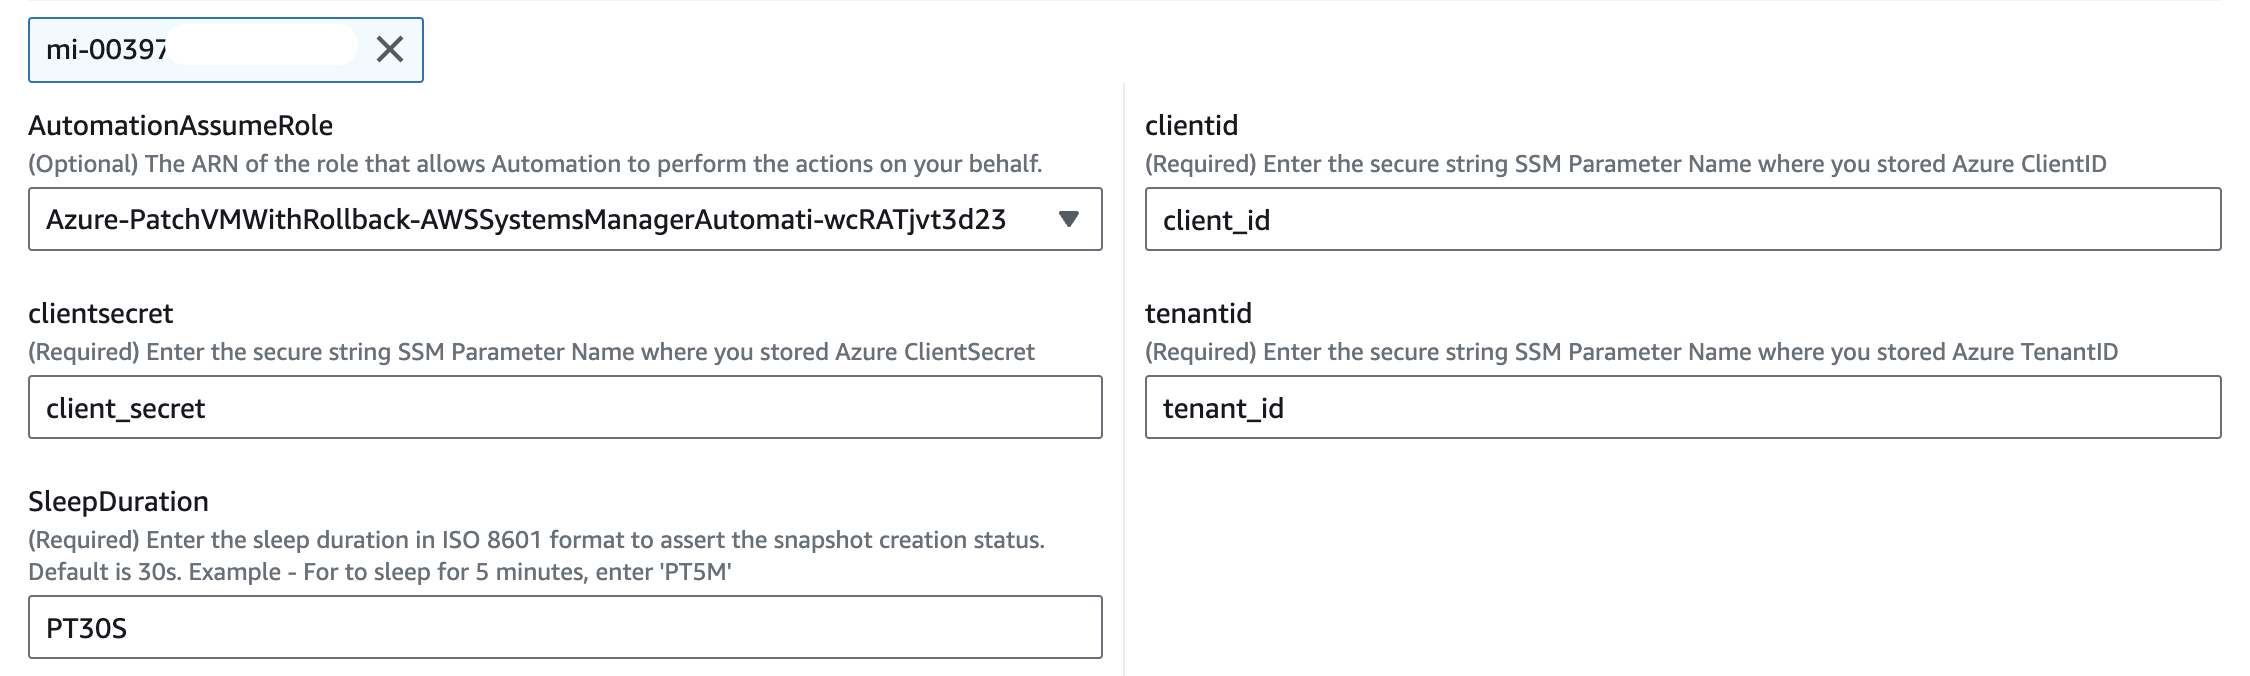
Task: Click the AutomationAssumeRole label
Action: 181,125
